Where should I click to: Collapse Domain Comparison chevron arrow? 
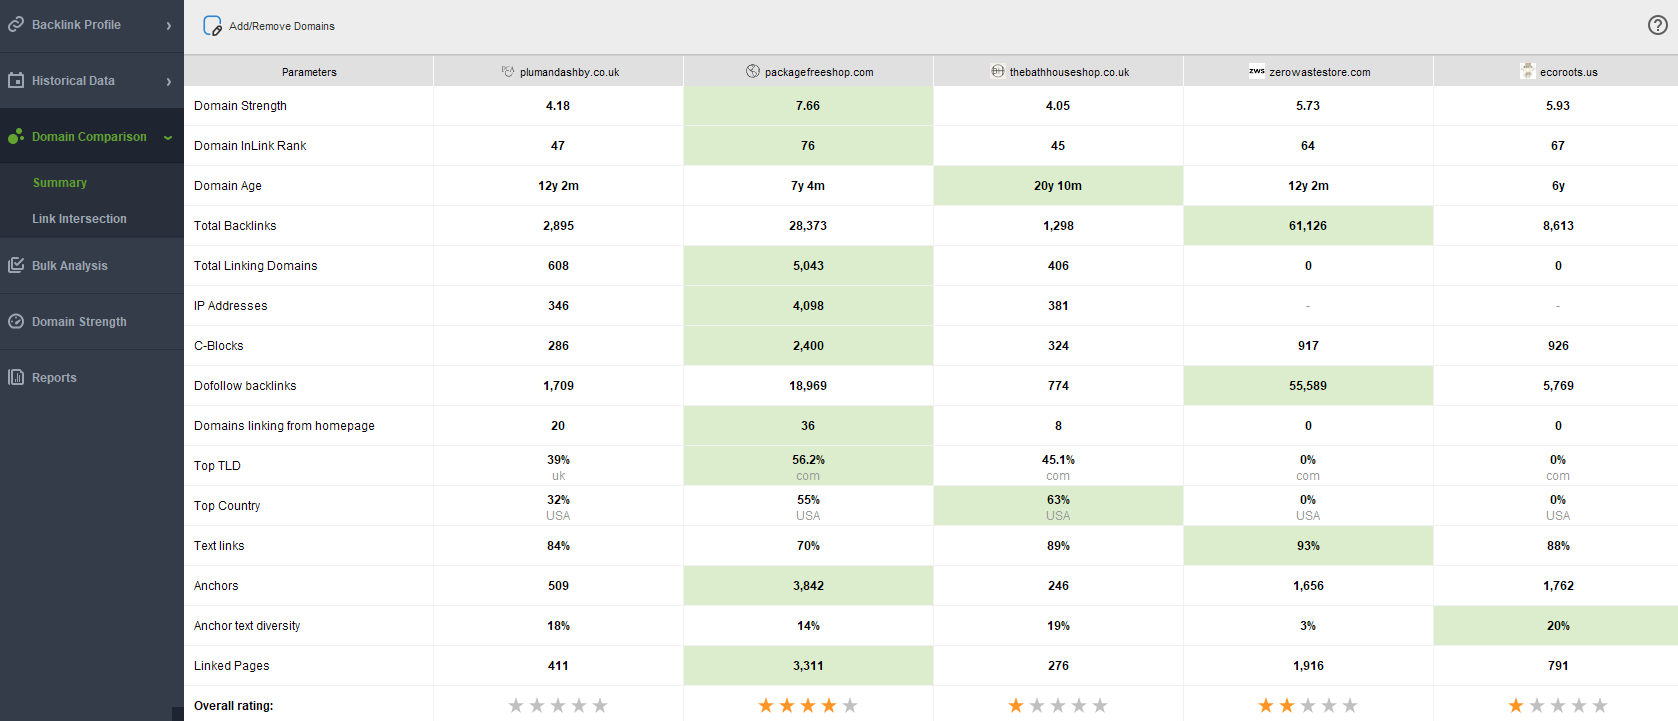(168, 137)
